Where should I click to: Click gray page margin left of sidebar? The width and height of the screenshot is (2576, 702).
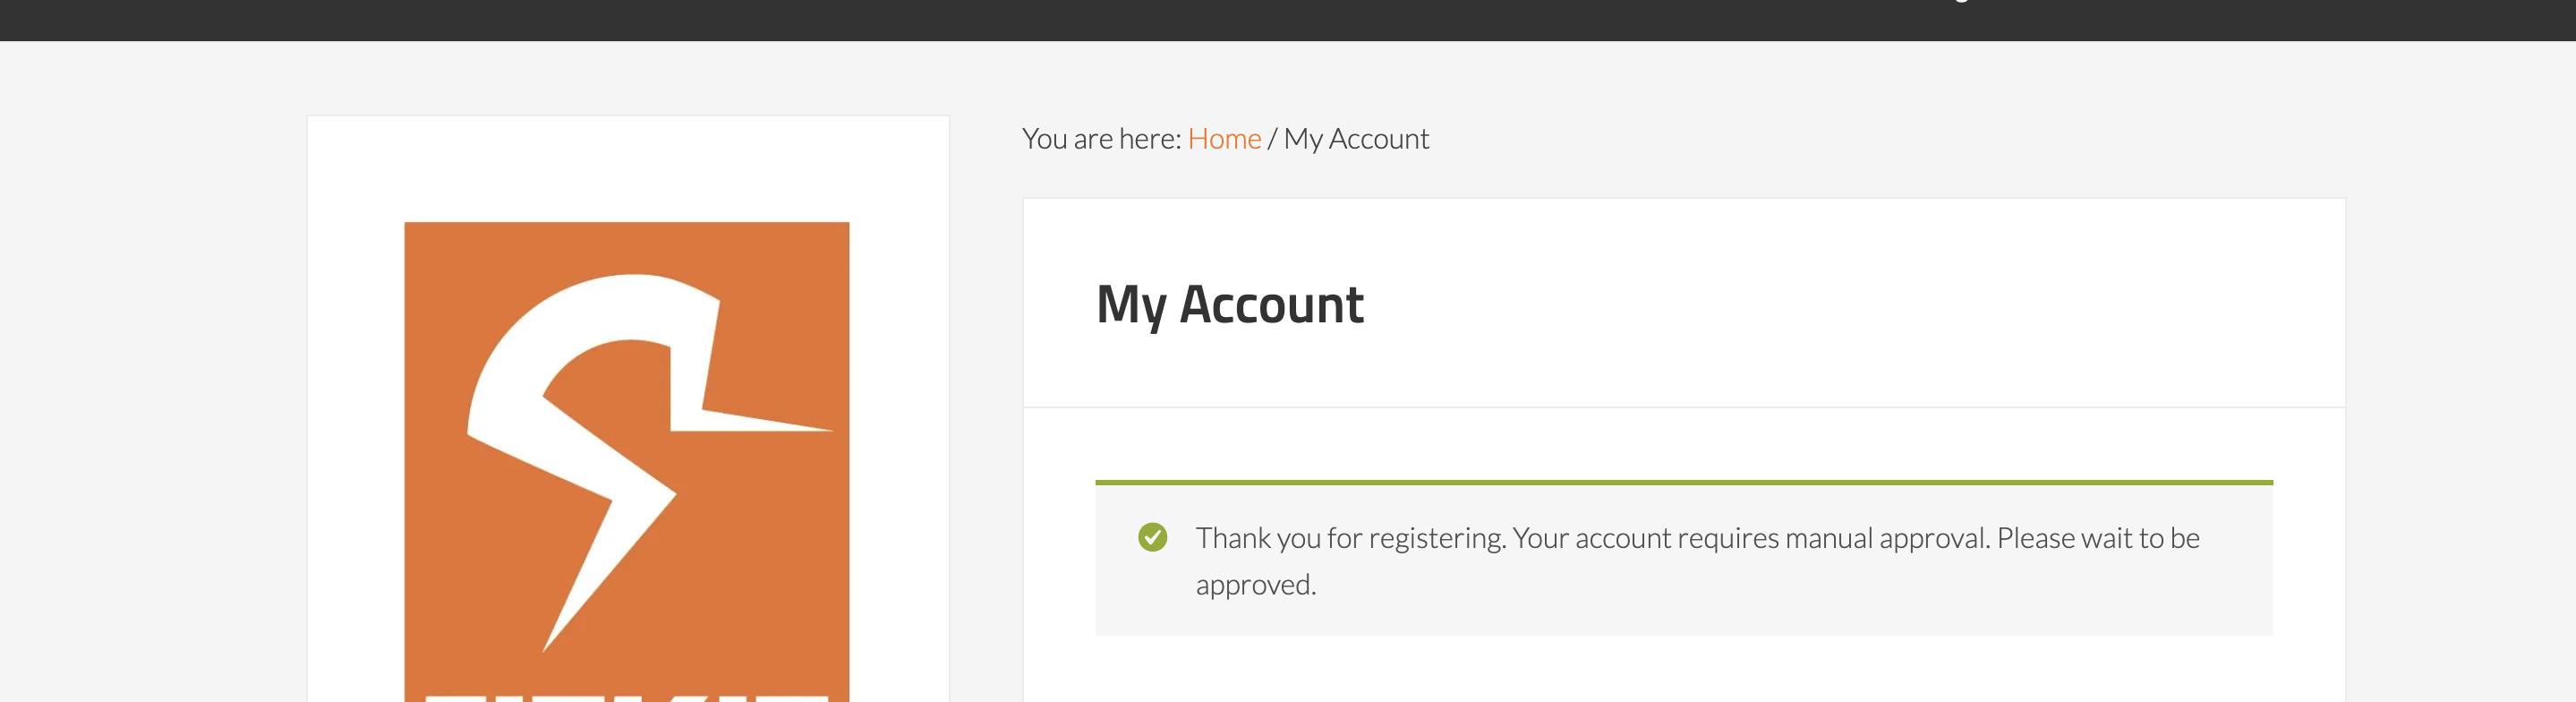(150, 400)
